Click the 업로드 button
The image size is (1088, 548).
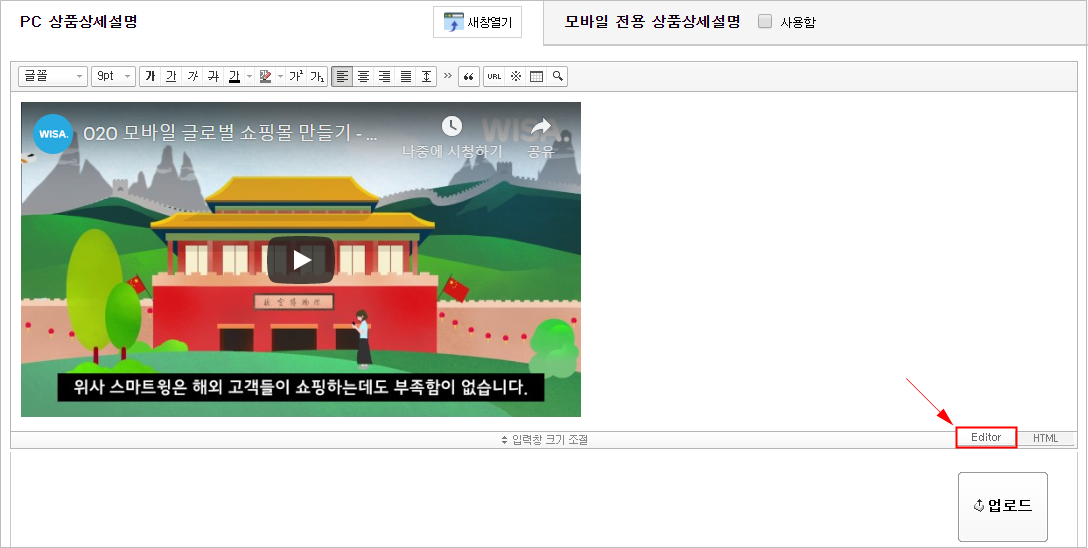(1003, 506)
